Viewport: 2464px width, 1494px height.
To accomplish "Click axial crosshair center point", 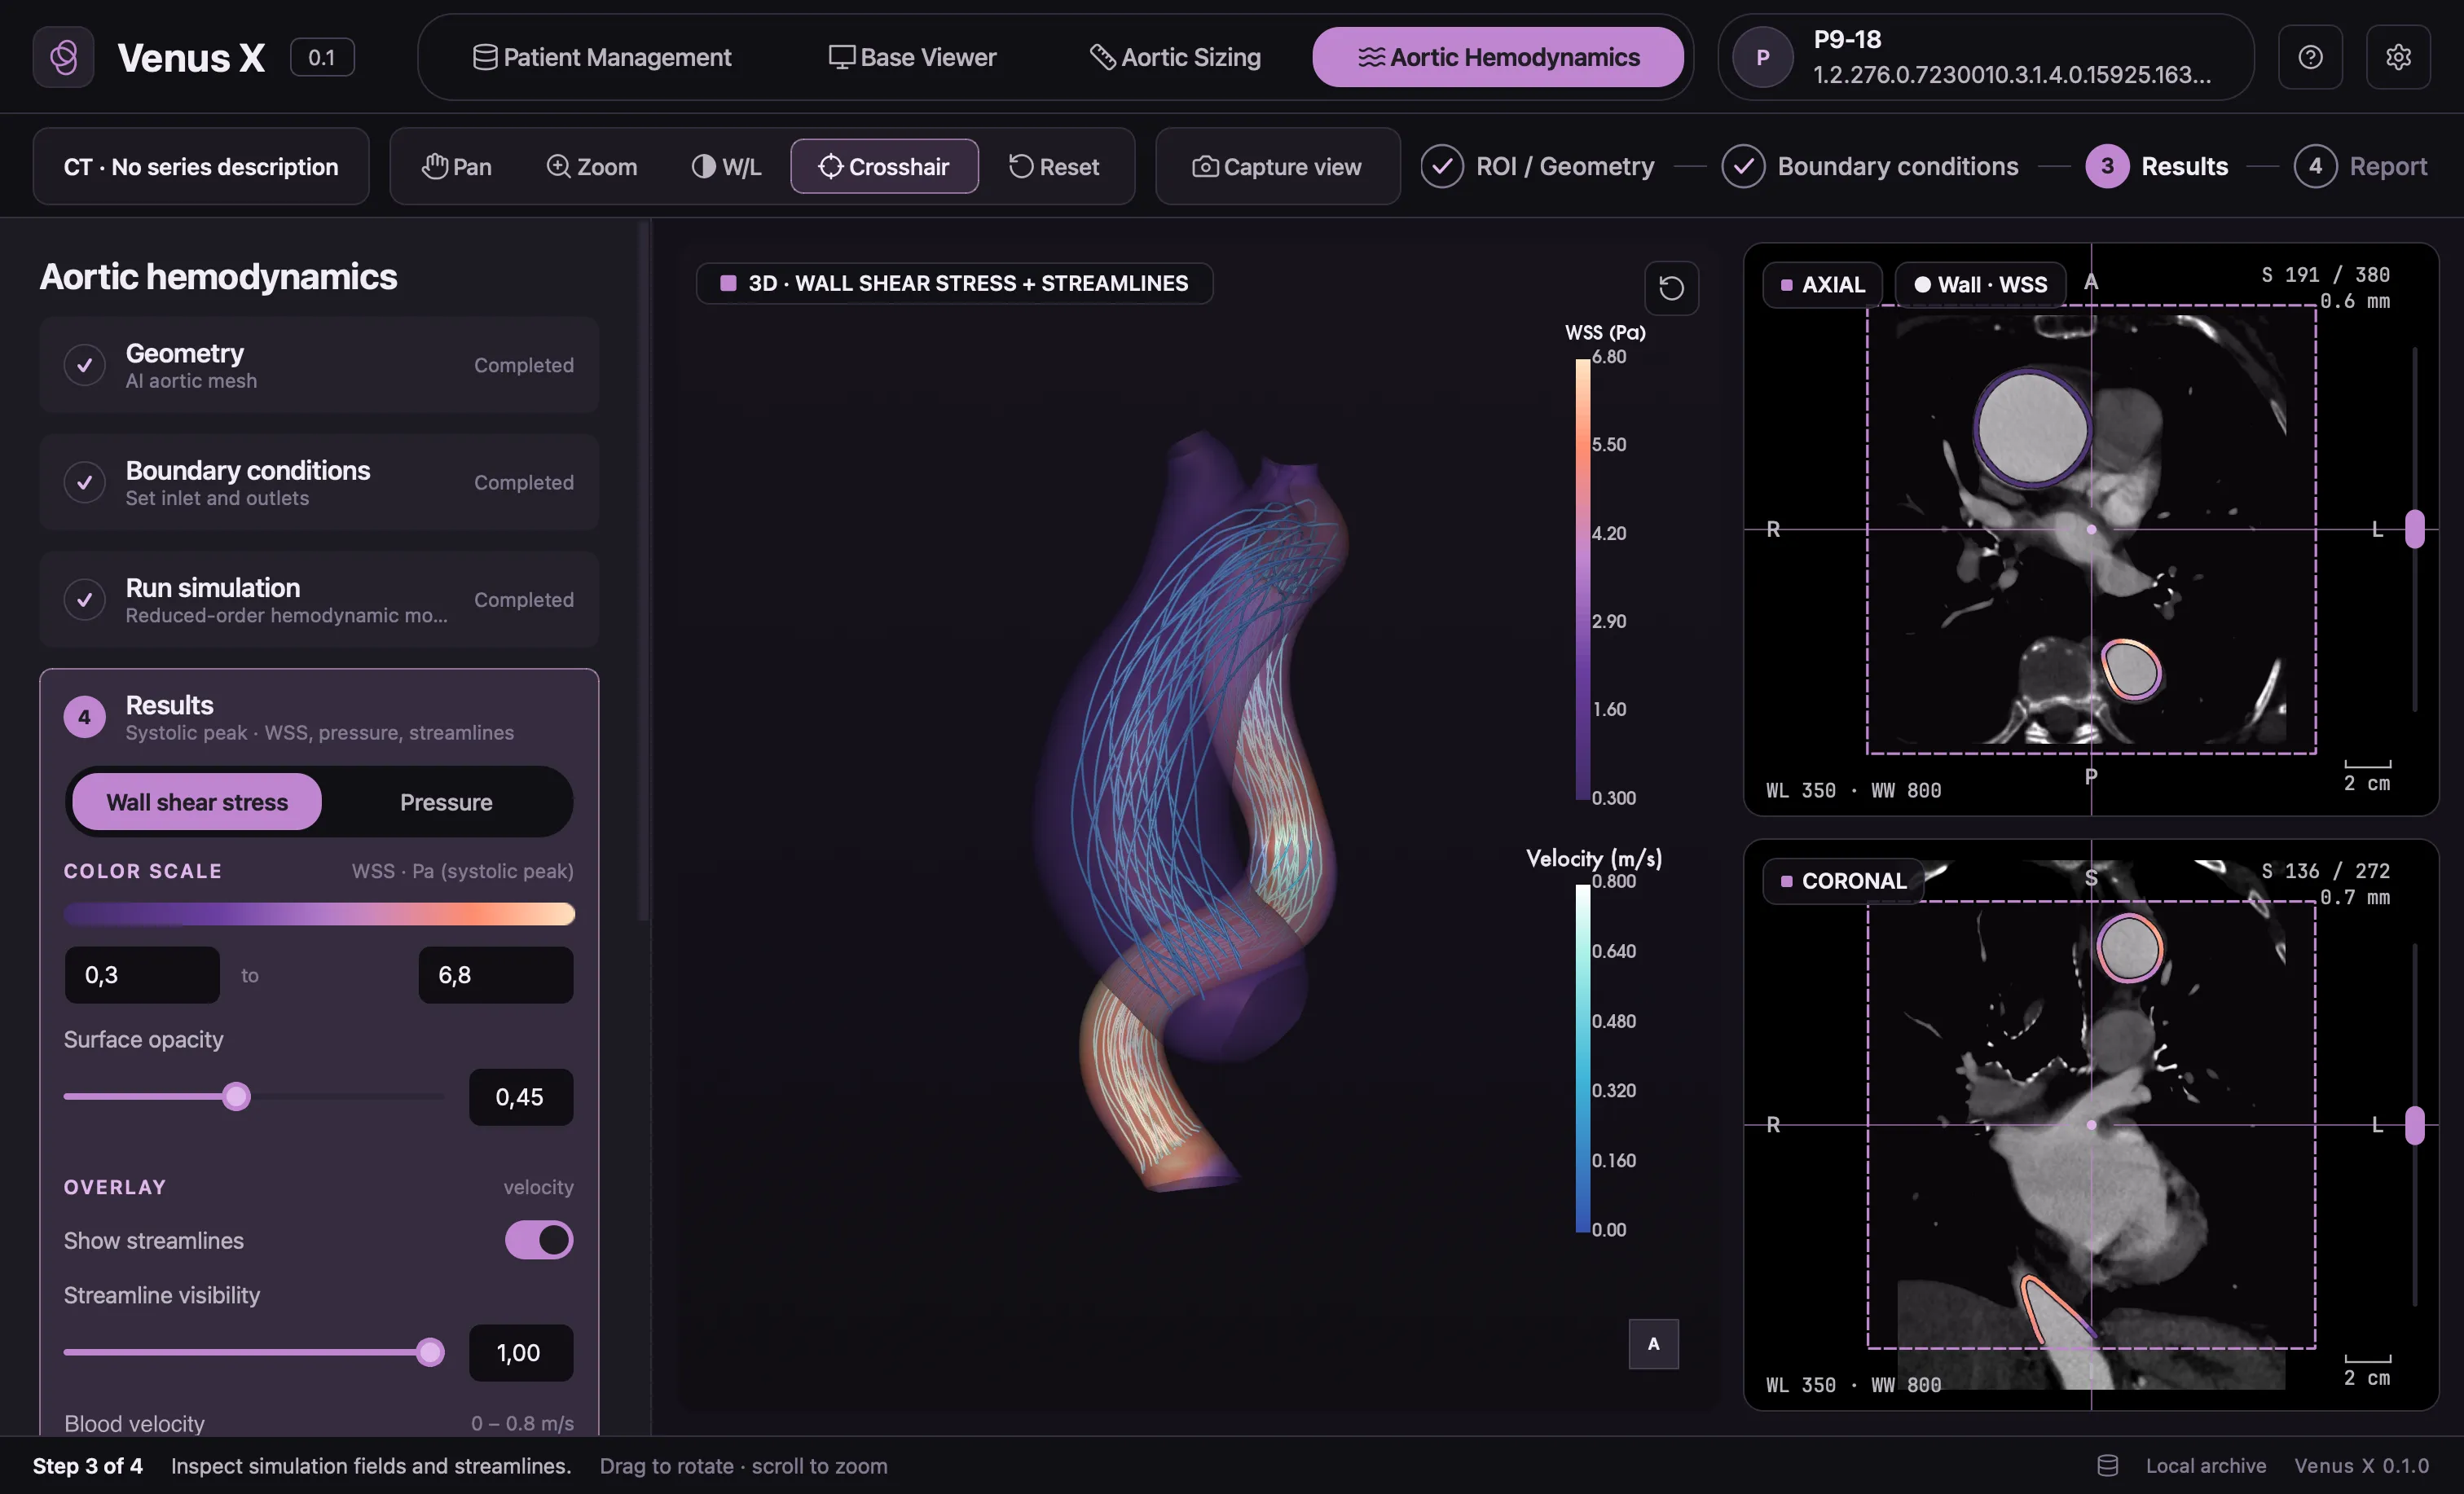I will tap(2091, 529).
